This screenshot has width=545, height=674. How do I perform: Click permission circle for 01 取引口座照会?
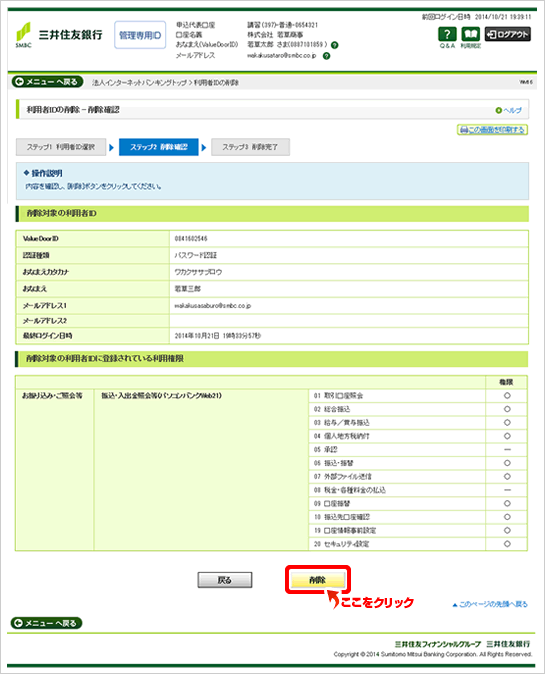coord(507,395)
